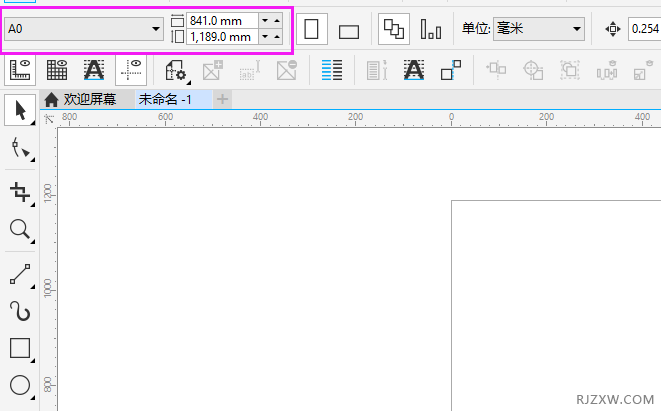Select the Crop tool
The image size is (661, 411).
pos(20,193)
